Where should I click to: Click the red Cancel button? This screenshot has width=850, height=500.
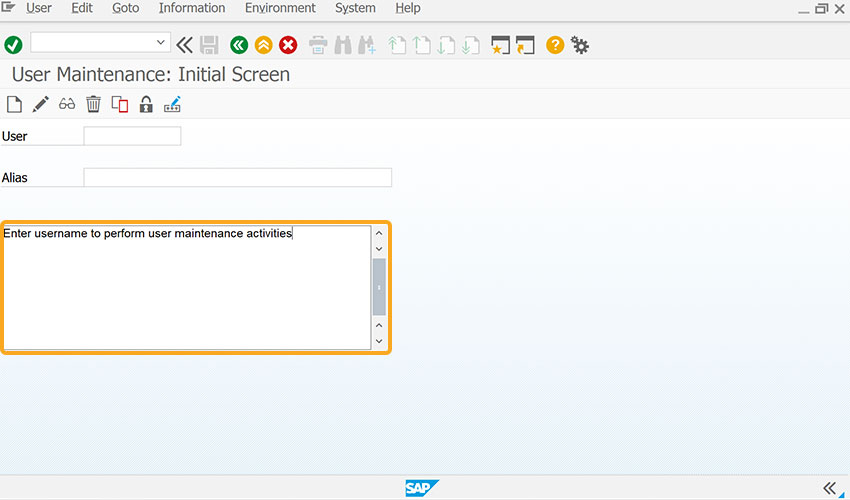288,45
